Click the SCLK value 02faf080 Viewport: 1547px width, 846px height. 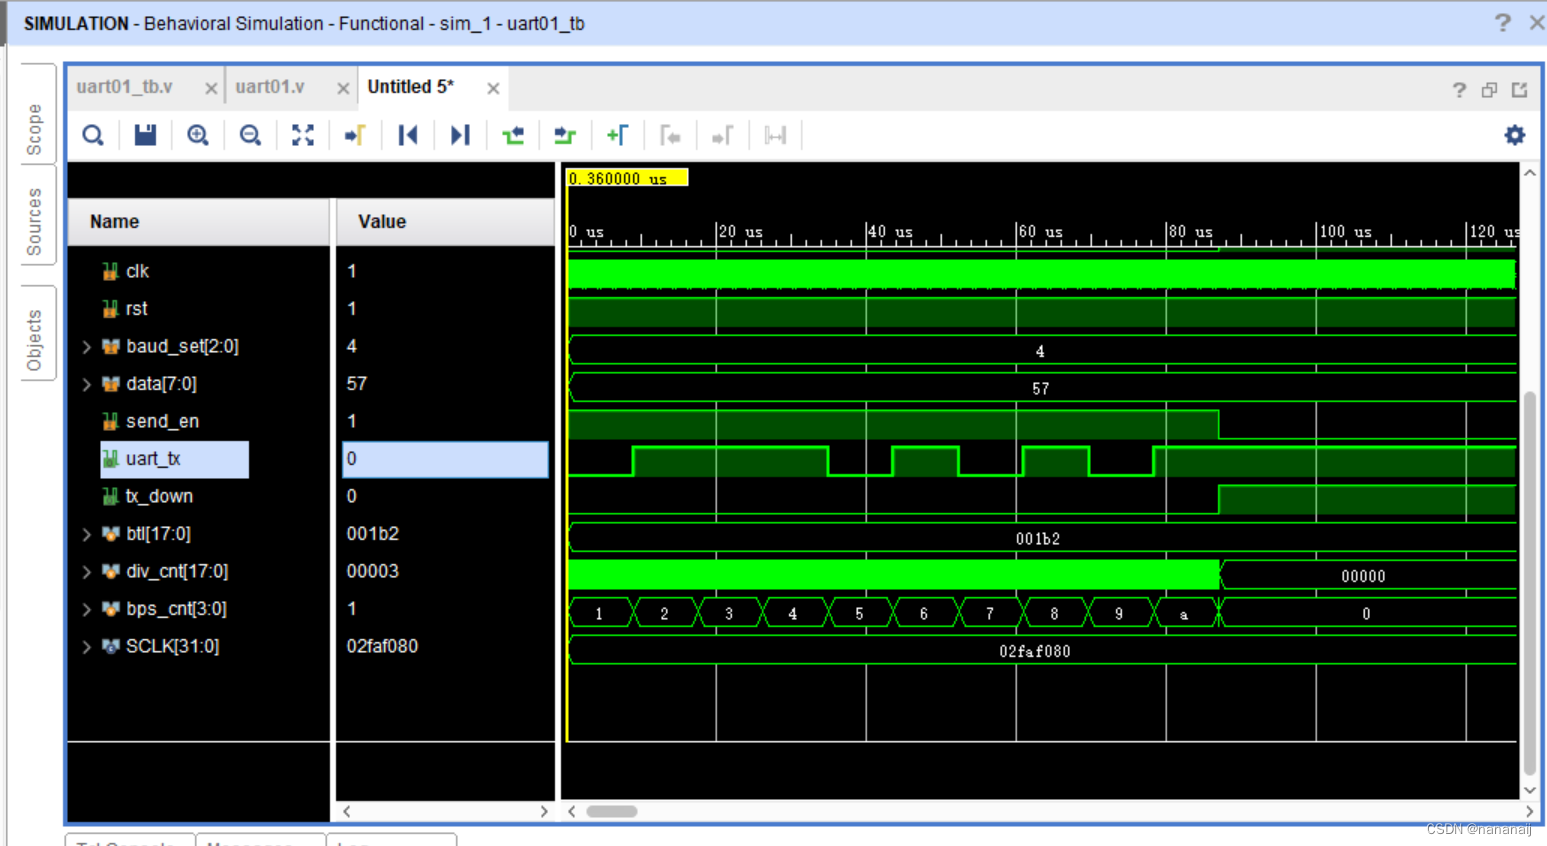point(382,647)
